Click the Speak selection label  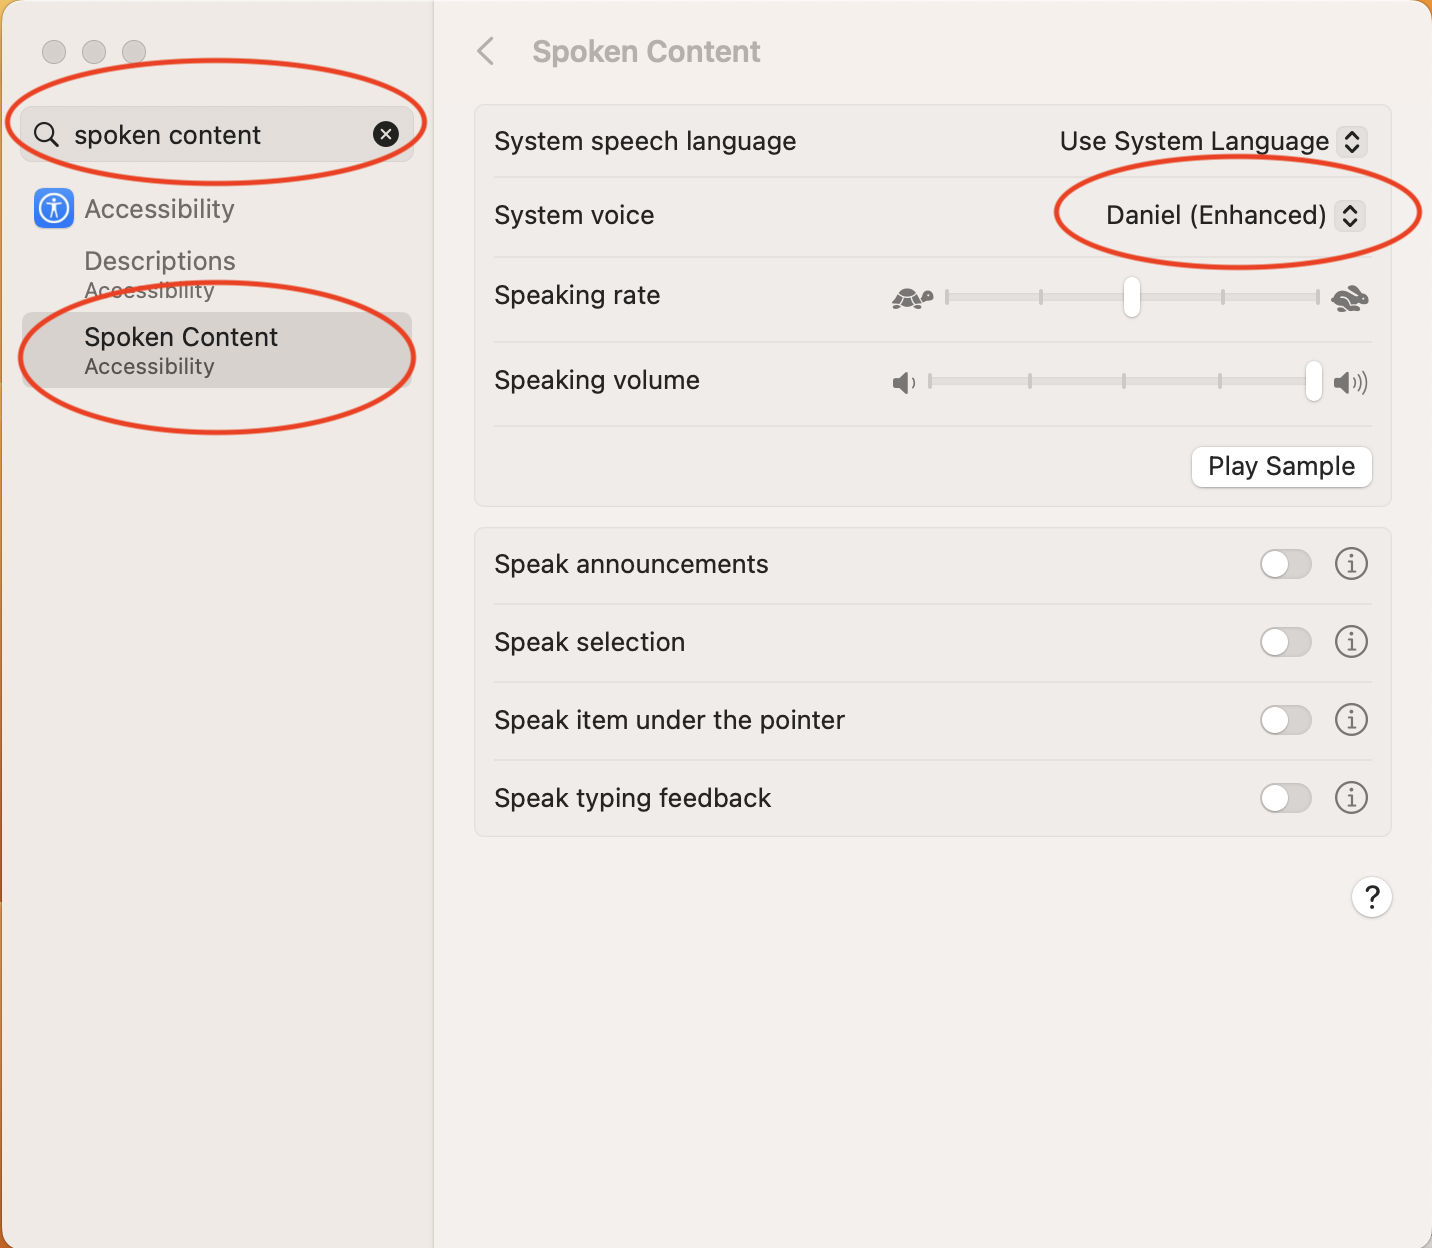pyautogui.click(x=589, y=642)
